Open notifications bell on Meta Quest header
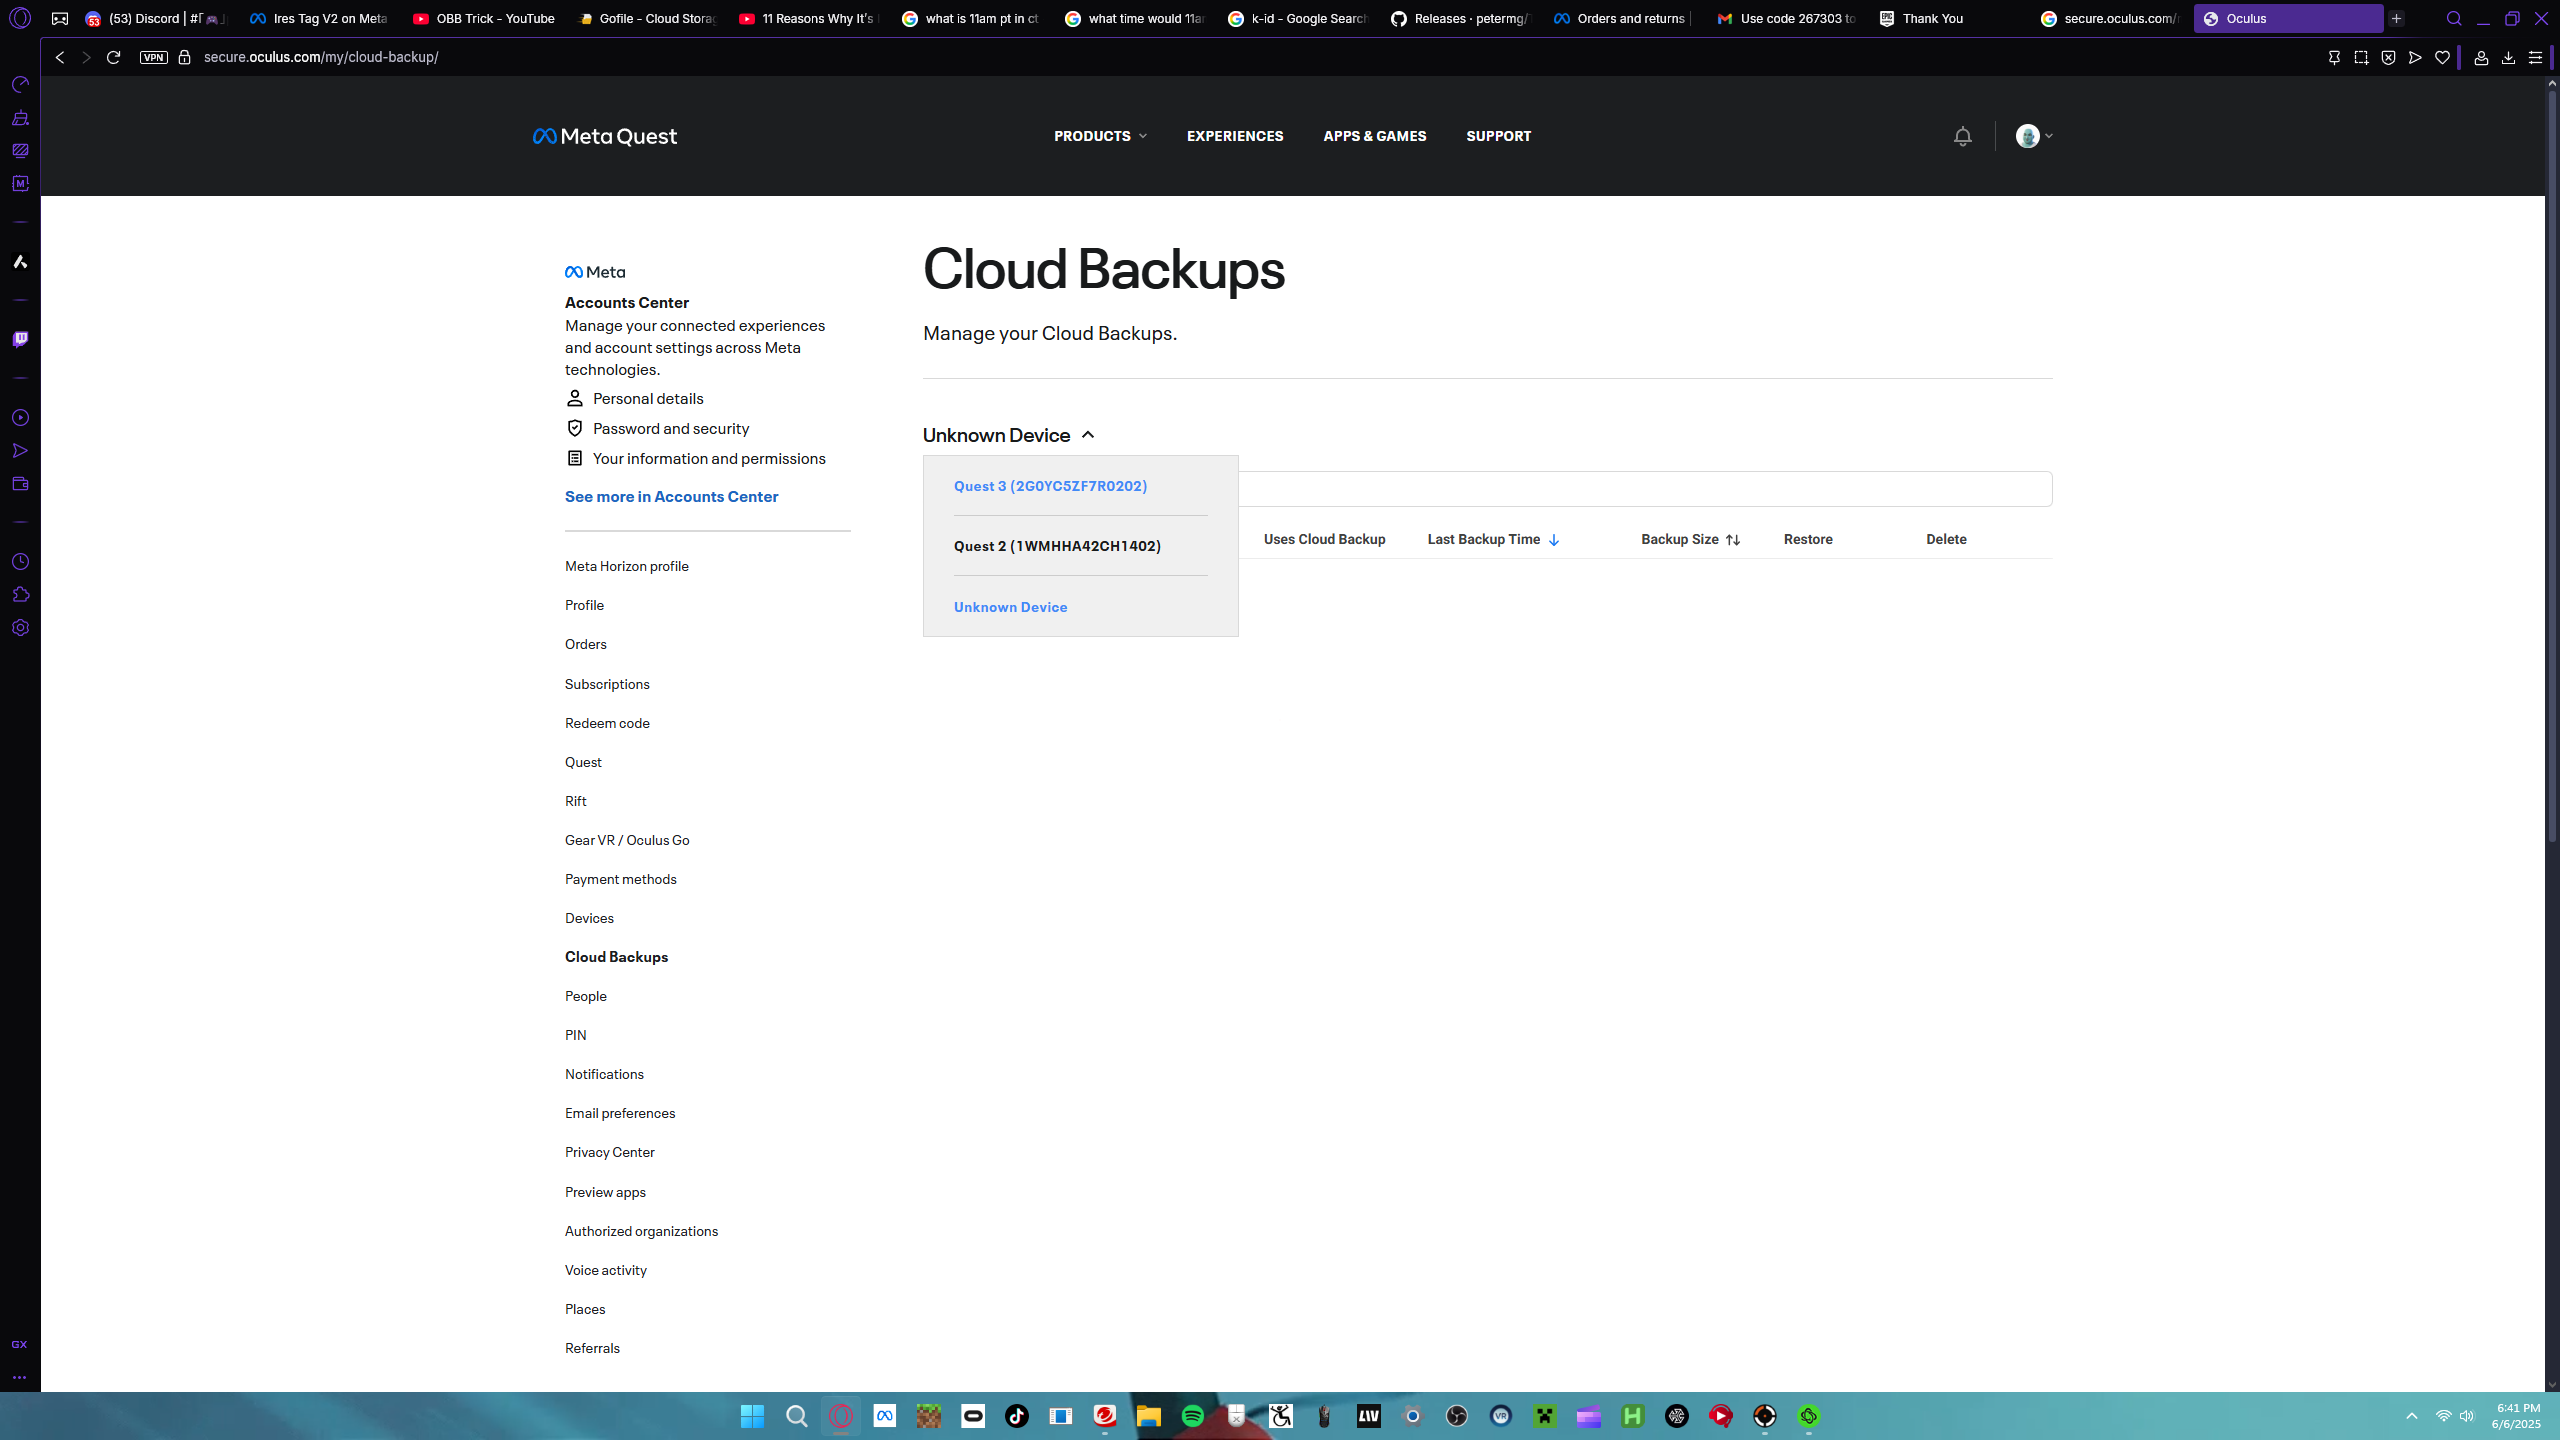This screenshot has width=2560, height=1440. tap(1962, 136)
